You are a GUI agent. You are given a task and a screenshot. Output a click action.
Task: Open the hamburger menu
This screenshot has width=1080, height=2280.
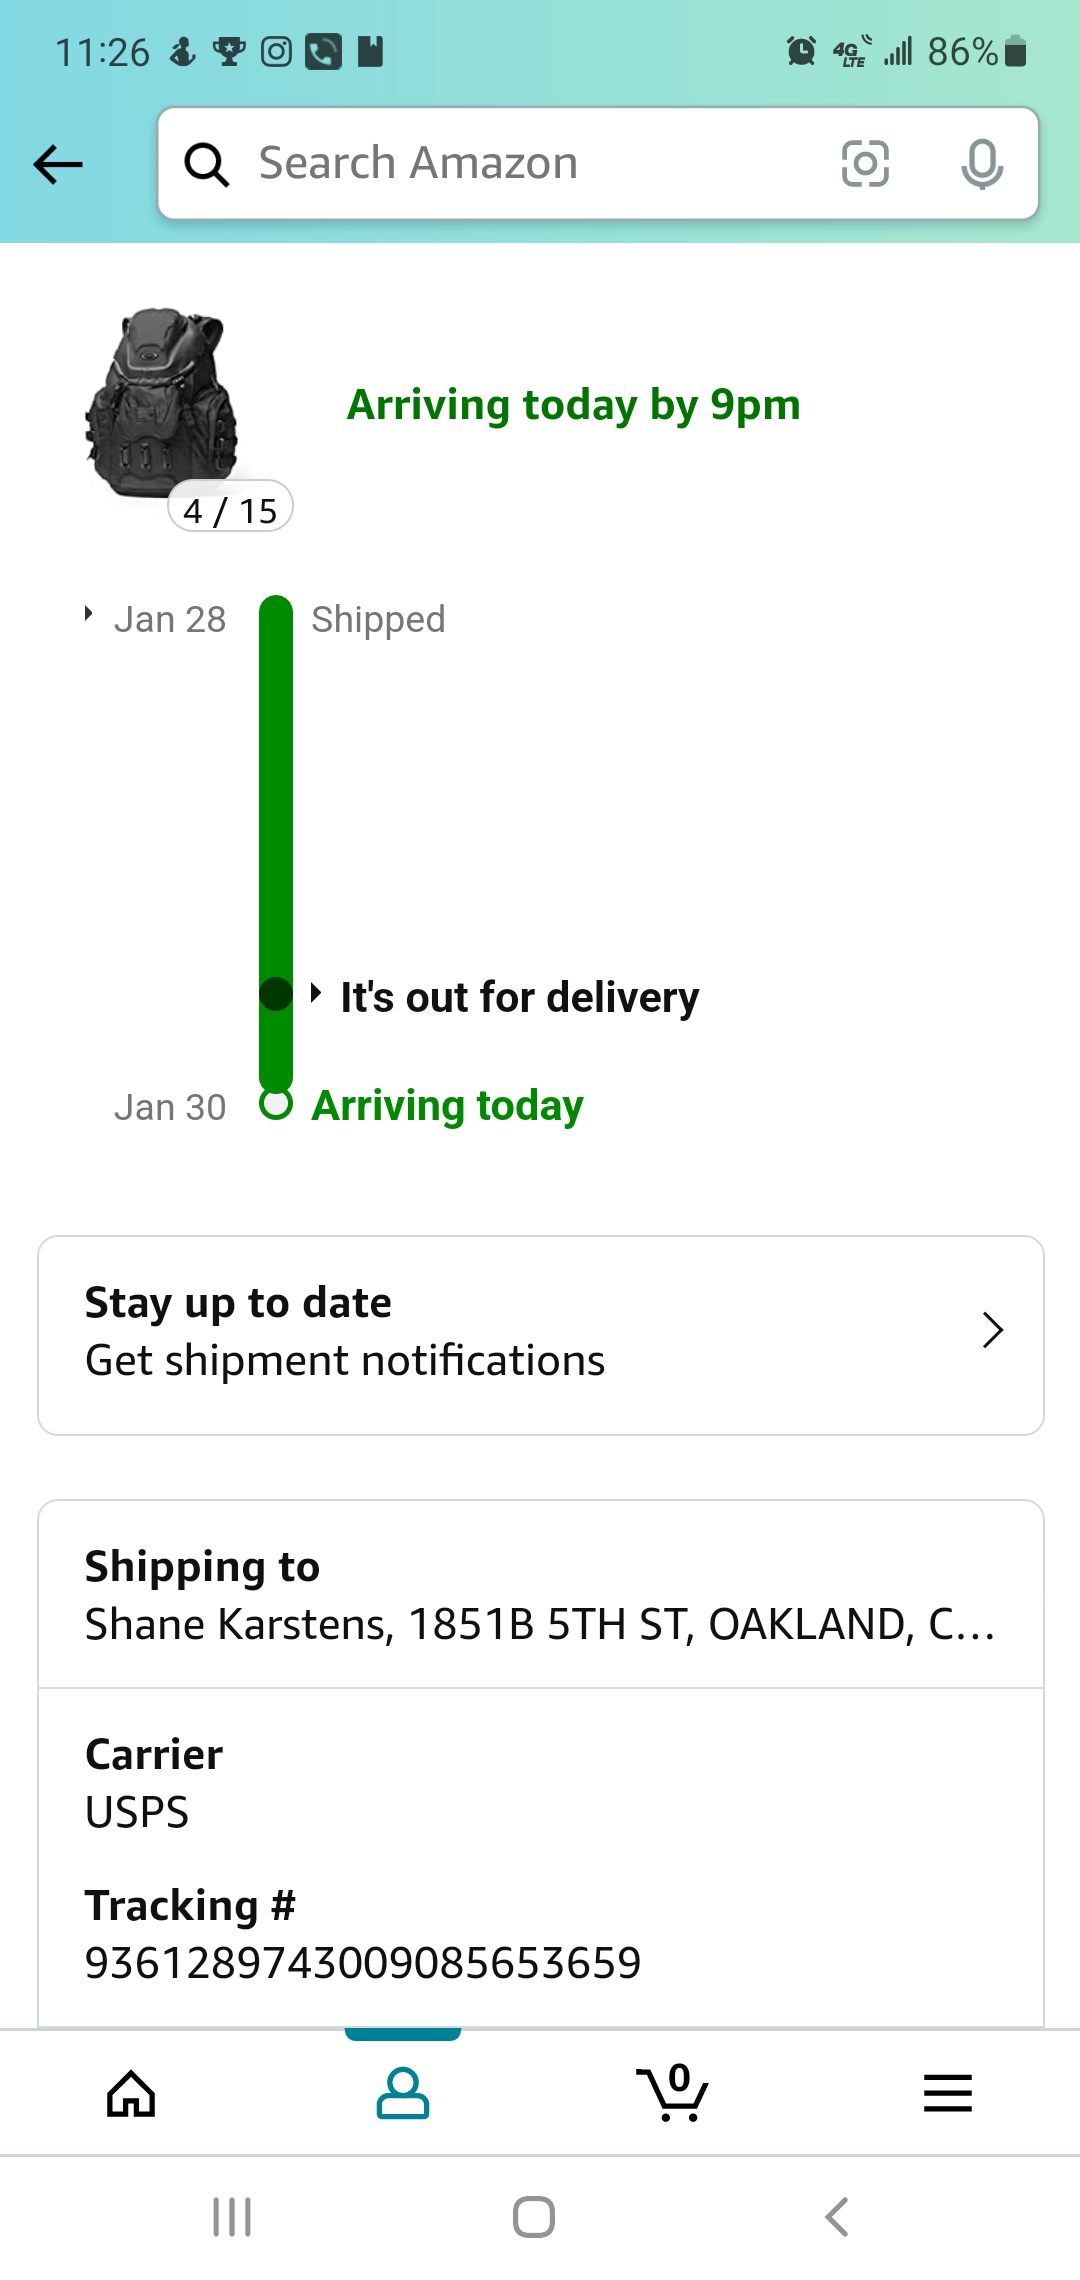click(947, 2093)
